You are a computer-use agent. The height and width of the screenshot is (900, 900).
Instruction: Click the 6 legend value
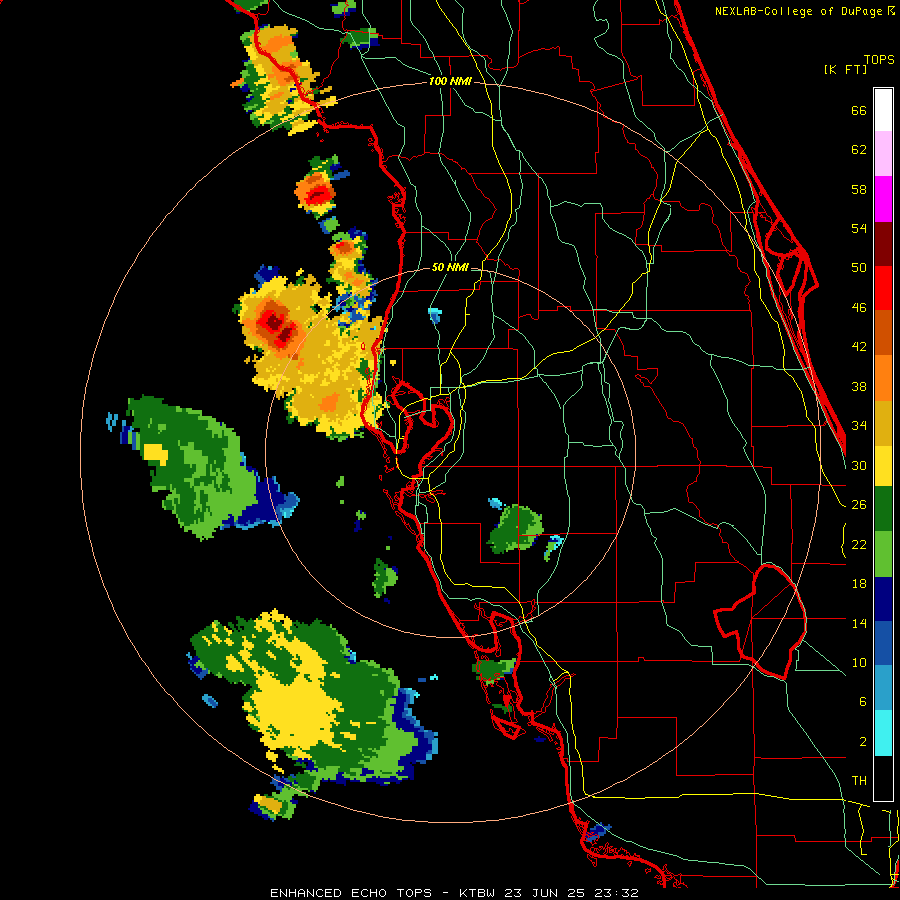click(862, 701)
